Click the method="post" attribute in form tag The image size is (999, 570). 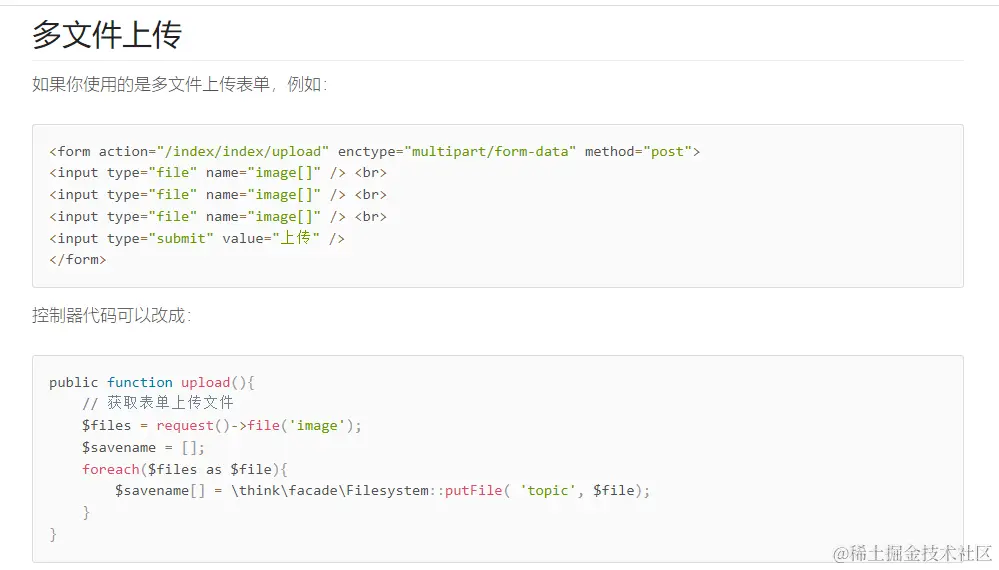click(642, 152)
